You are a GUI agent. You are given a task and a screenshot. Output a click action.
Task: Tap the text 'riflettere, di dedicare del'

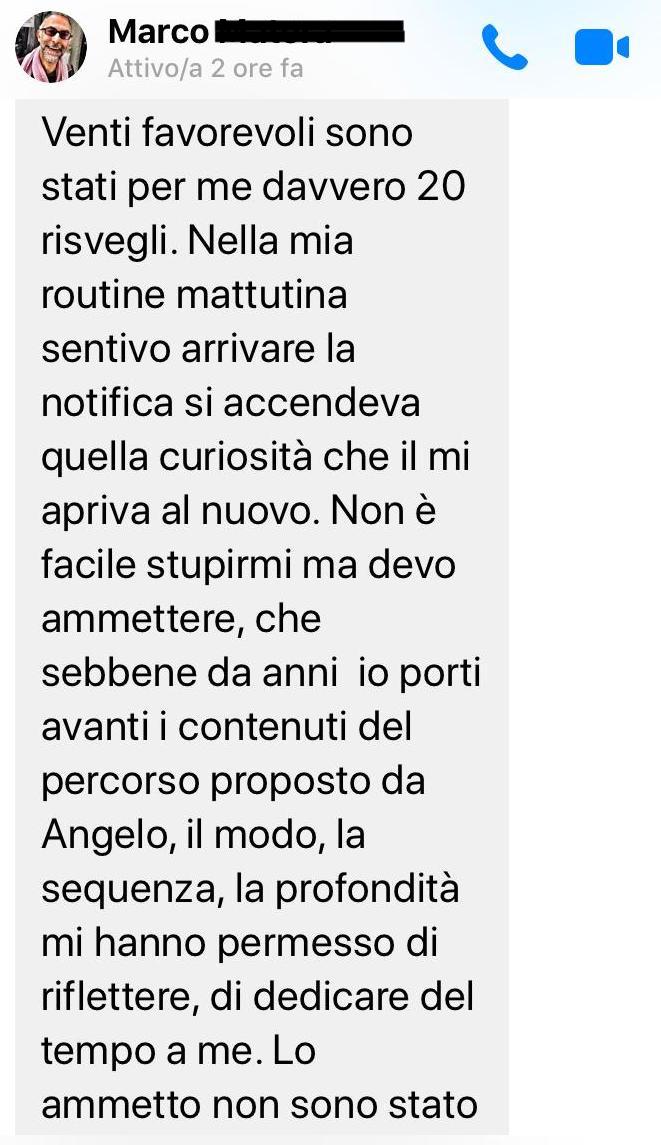[258, 997]
